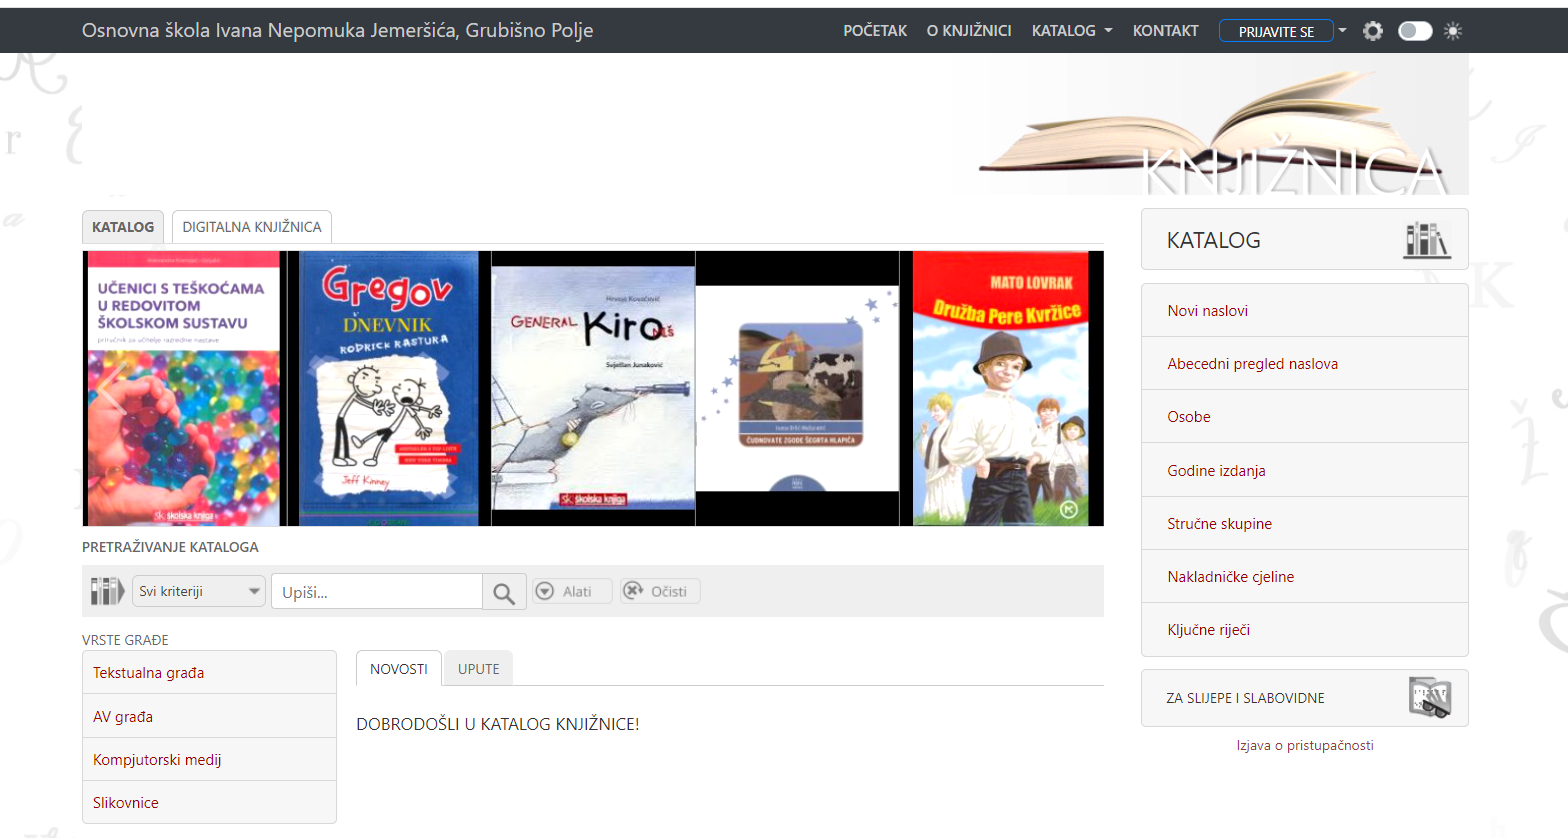Click the settings gear icon in header
1568x838 pixels.
click(1373, 31)
